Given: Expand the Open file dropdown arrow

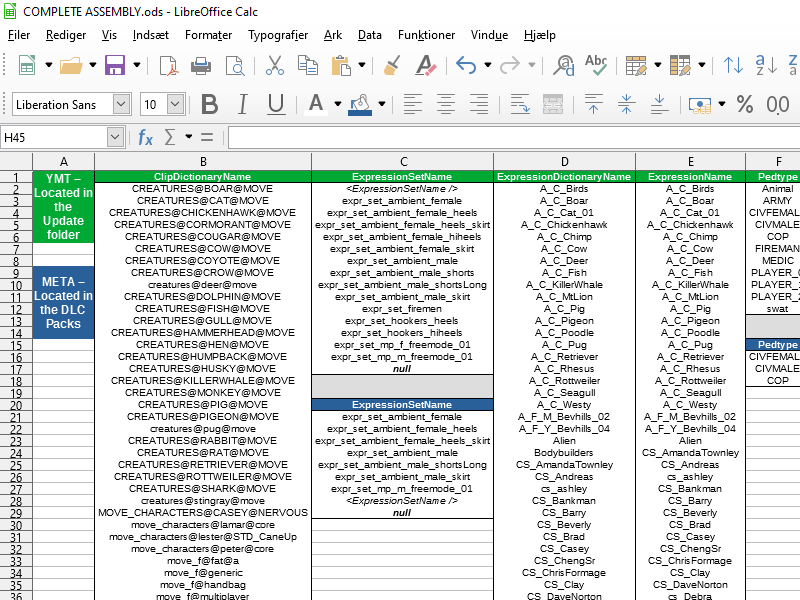Looking at the screenshot, I should pos(92,65).
